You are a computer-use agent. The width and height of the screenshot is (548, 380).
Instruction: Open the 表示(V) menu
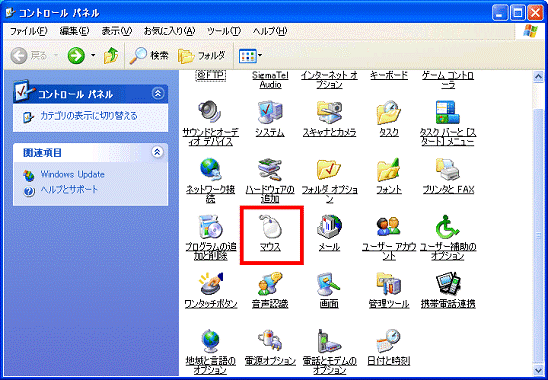click(x=116, y=31)
